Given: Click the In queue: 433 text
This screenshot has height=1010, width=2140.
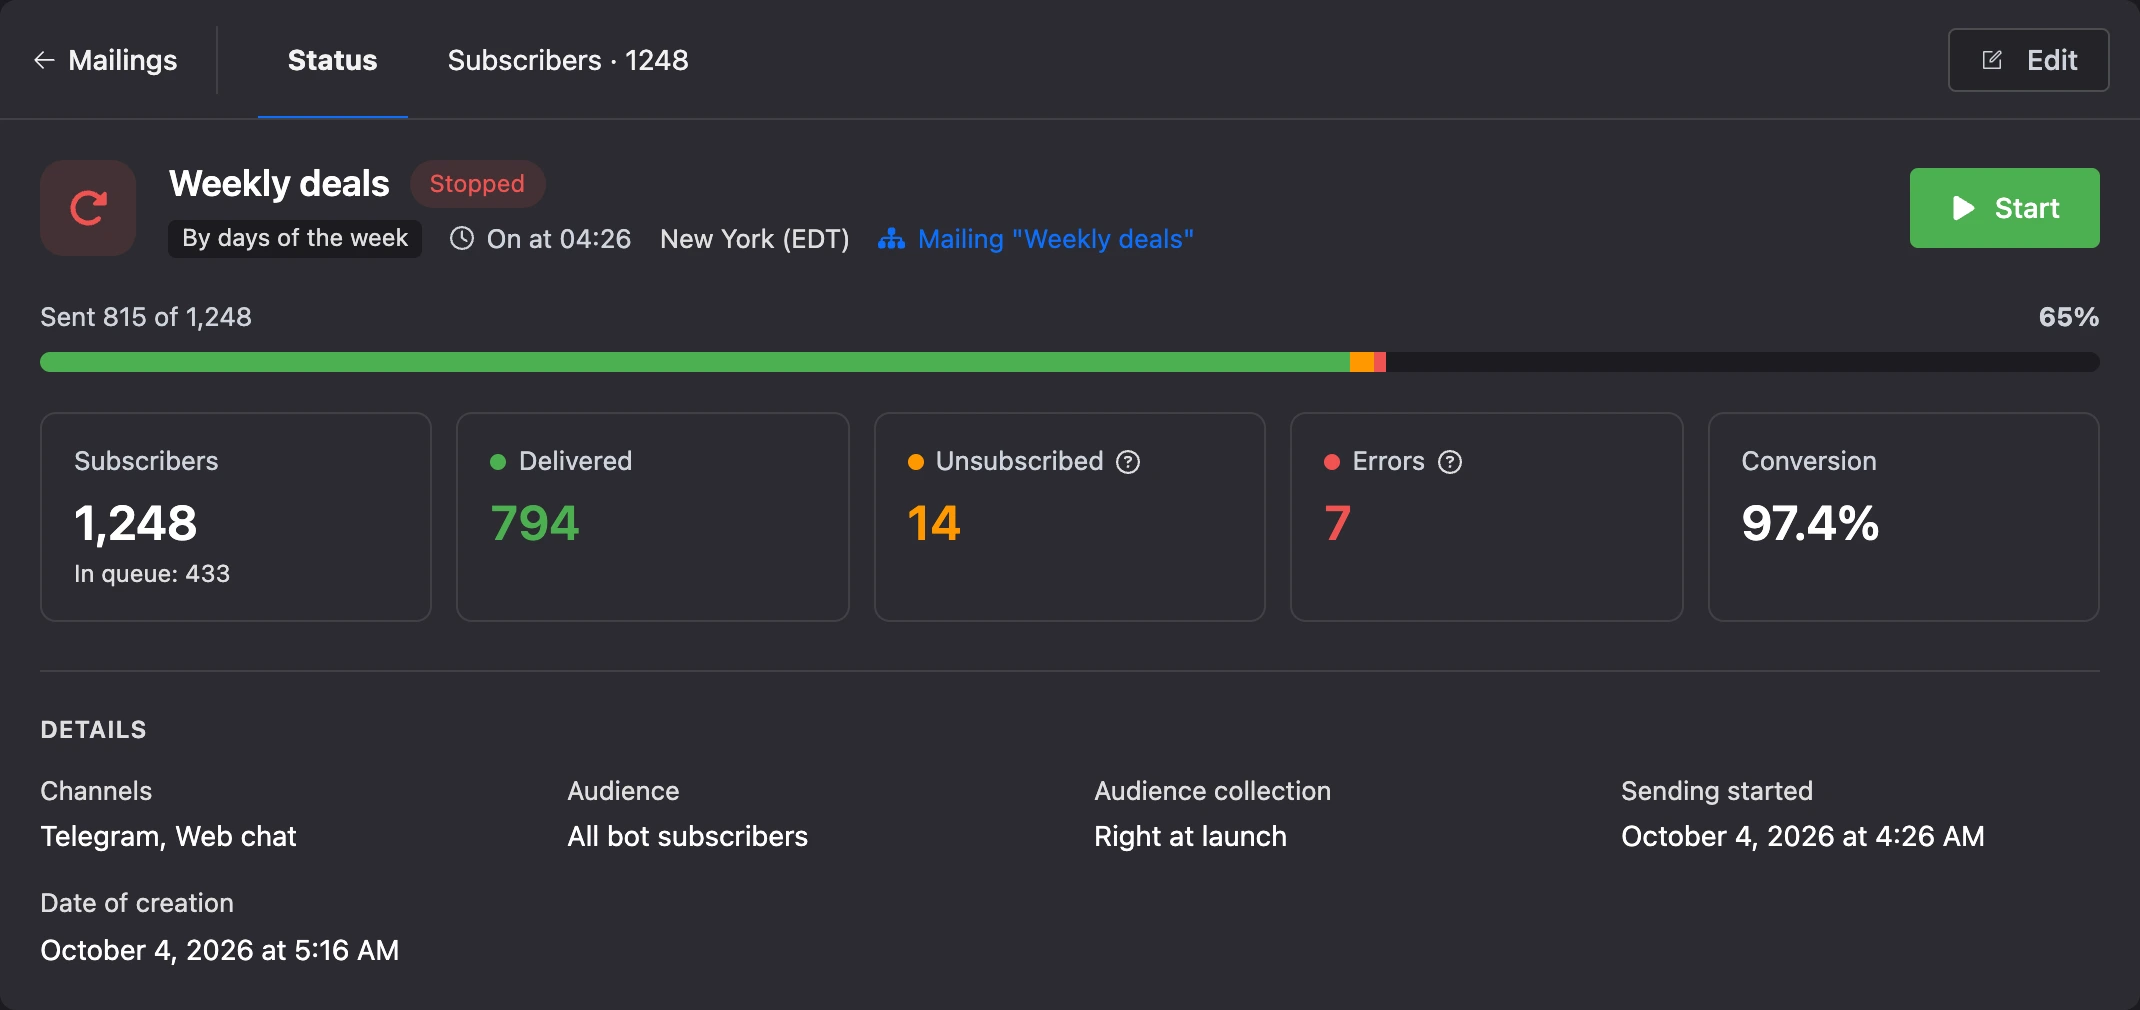Looking at the screenshot, I should (x=152, y=574).
